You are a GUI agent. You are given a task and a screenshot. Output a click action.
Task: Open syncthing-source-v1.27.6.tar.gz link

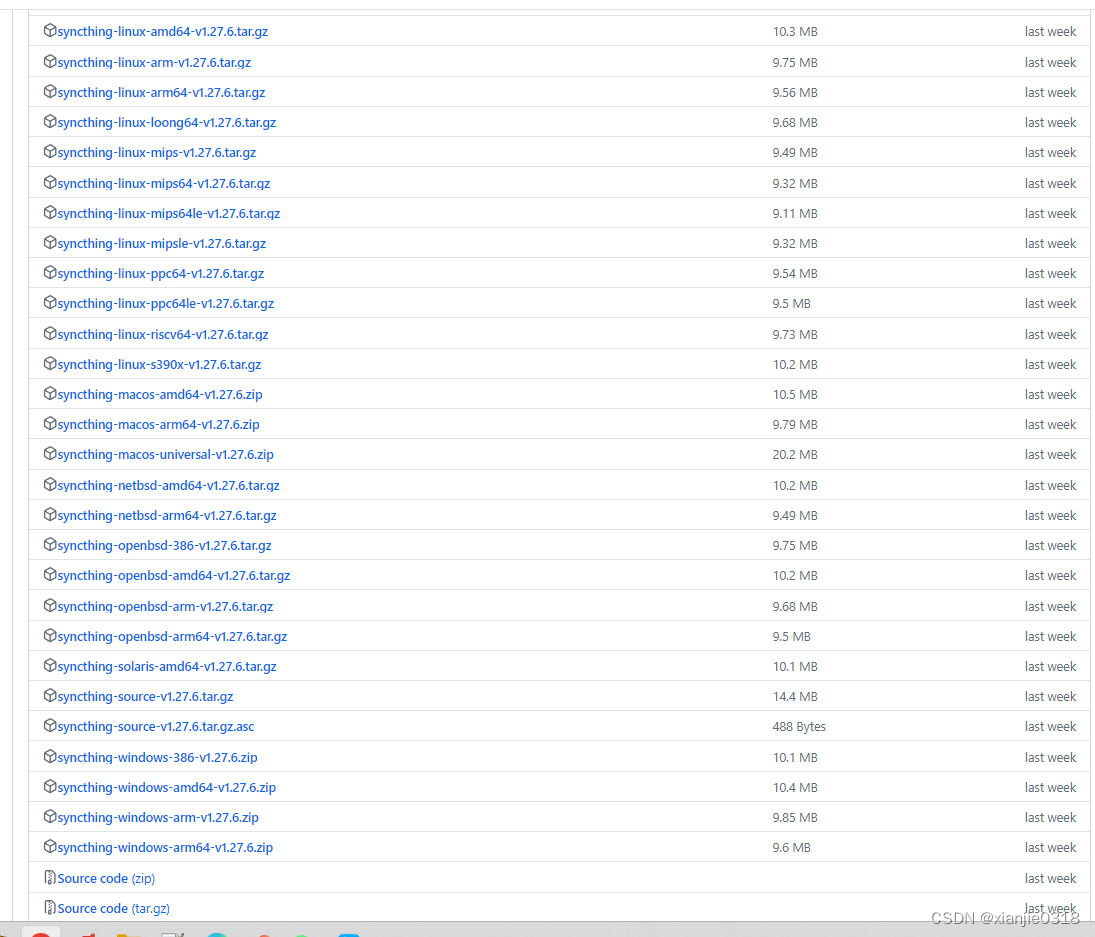(x=145, y=697)
